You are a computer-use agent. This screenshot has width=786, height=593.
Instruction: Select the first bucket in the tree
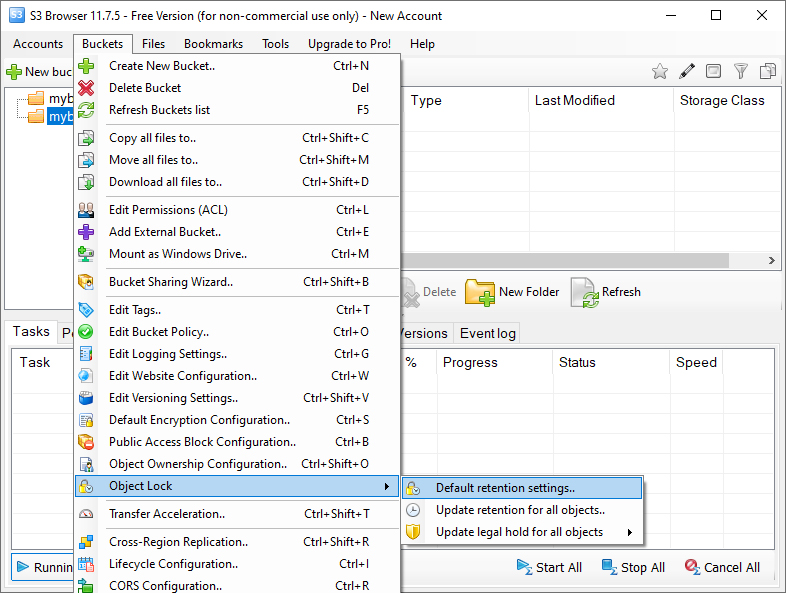(x=61, y=98)
